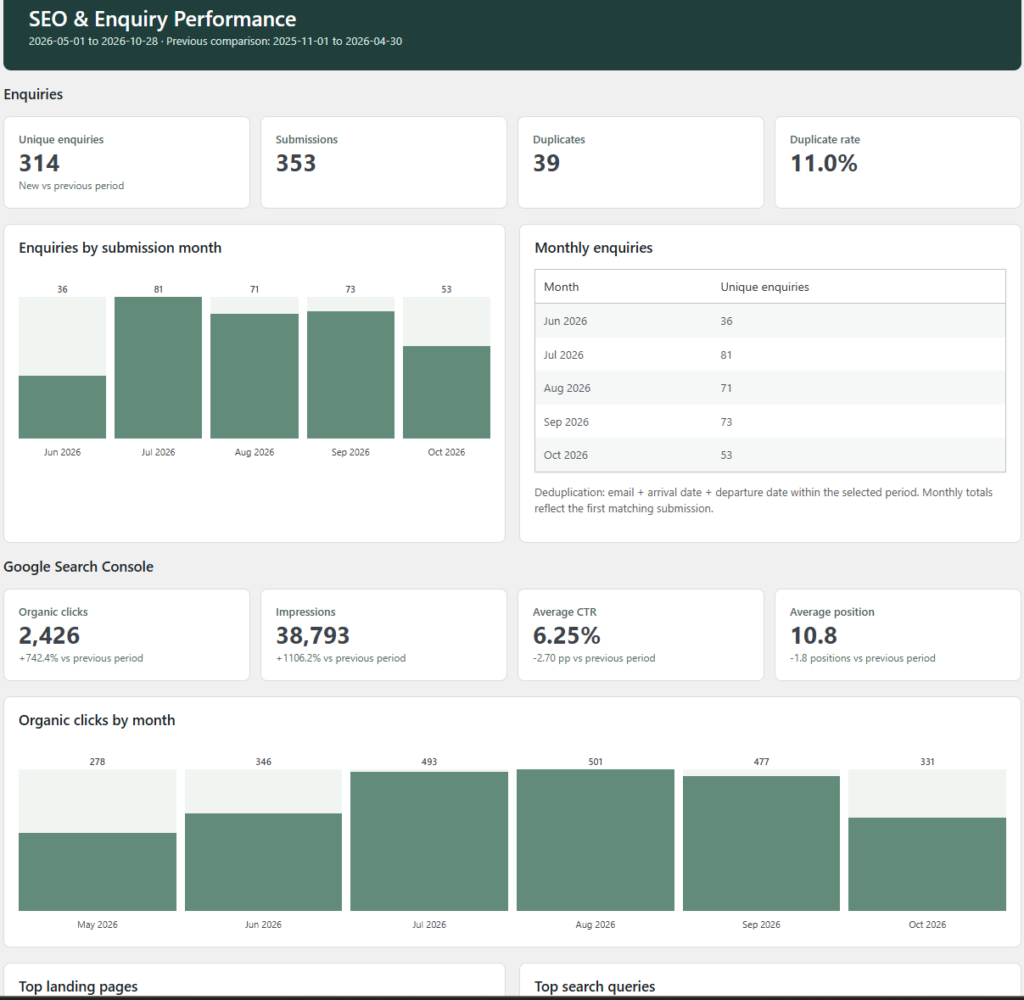Click the Month column header

(x=561, y=287)
